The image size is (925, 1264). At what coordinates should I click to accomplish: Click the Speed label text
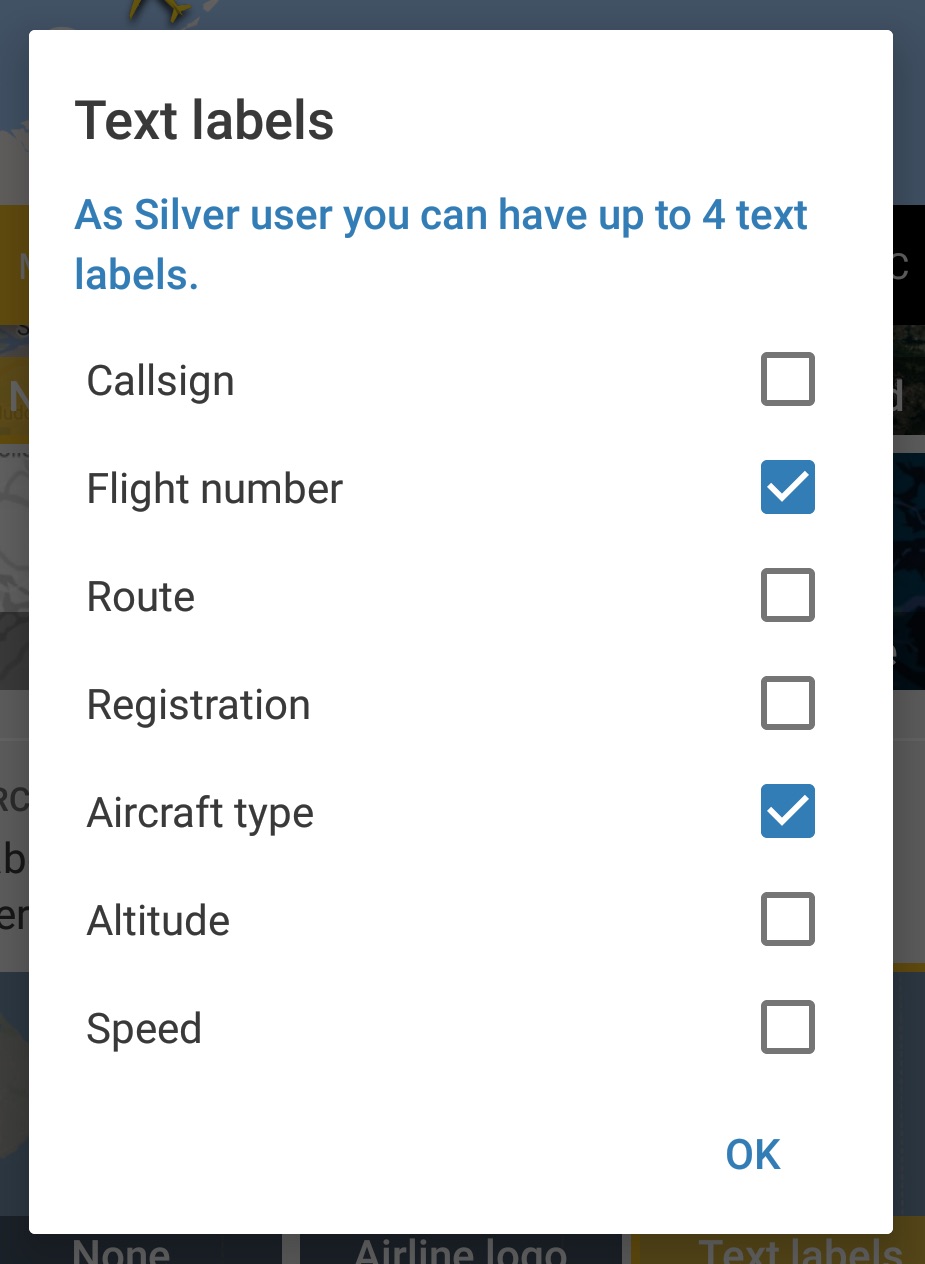point(145,1029)
